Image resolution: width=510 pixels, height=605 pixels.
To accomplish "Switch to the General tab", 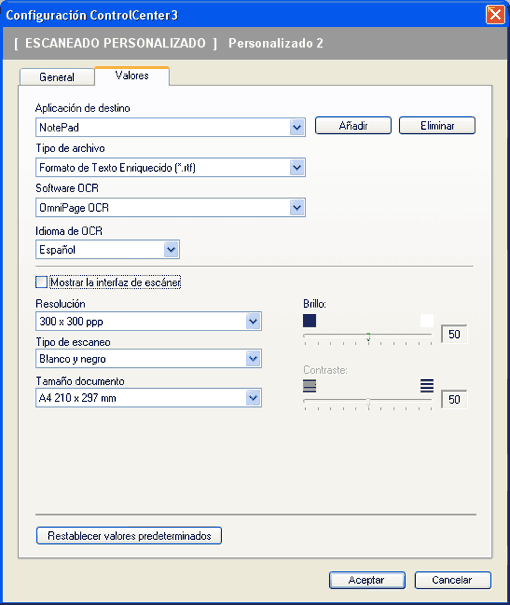I will (57, 77).
